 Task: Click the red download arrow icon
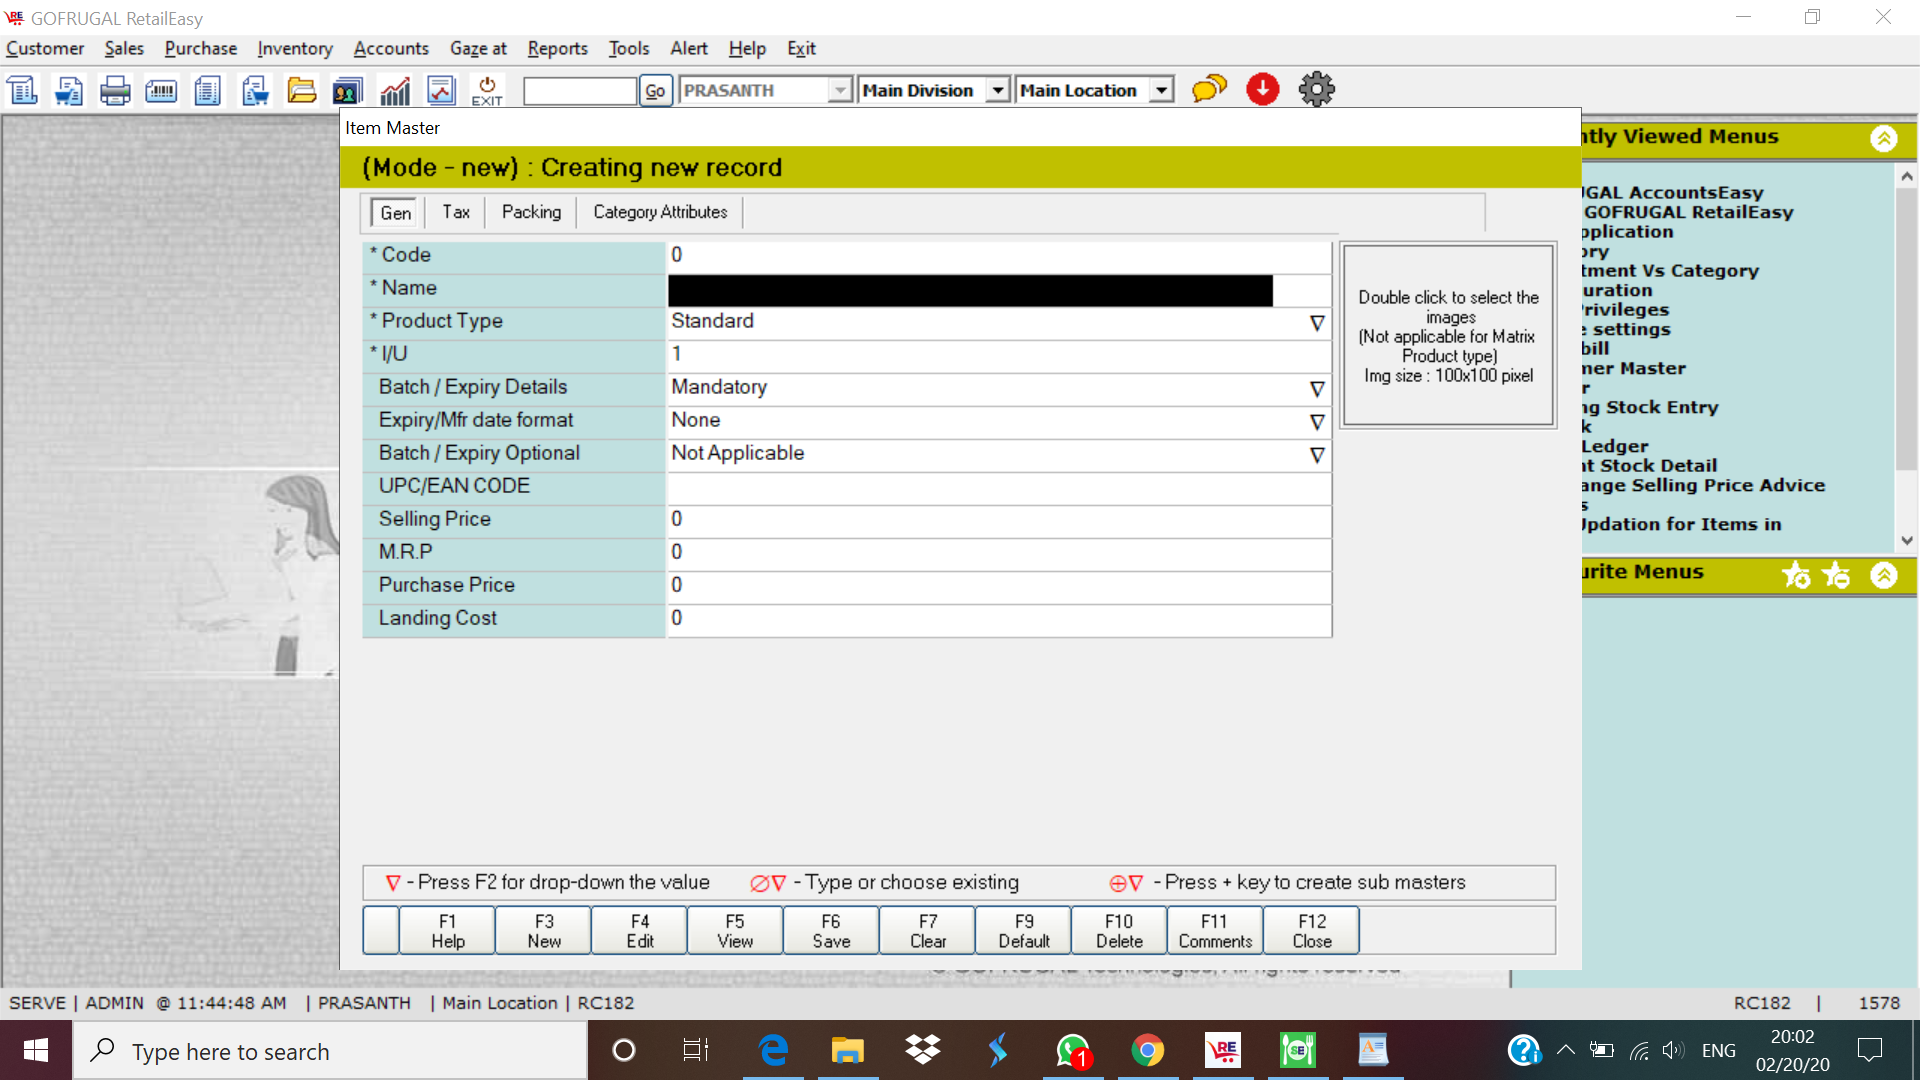pyautogui.click(x=1263, y=89)
